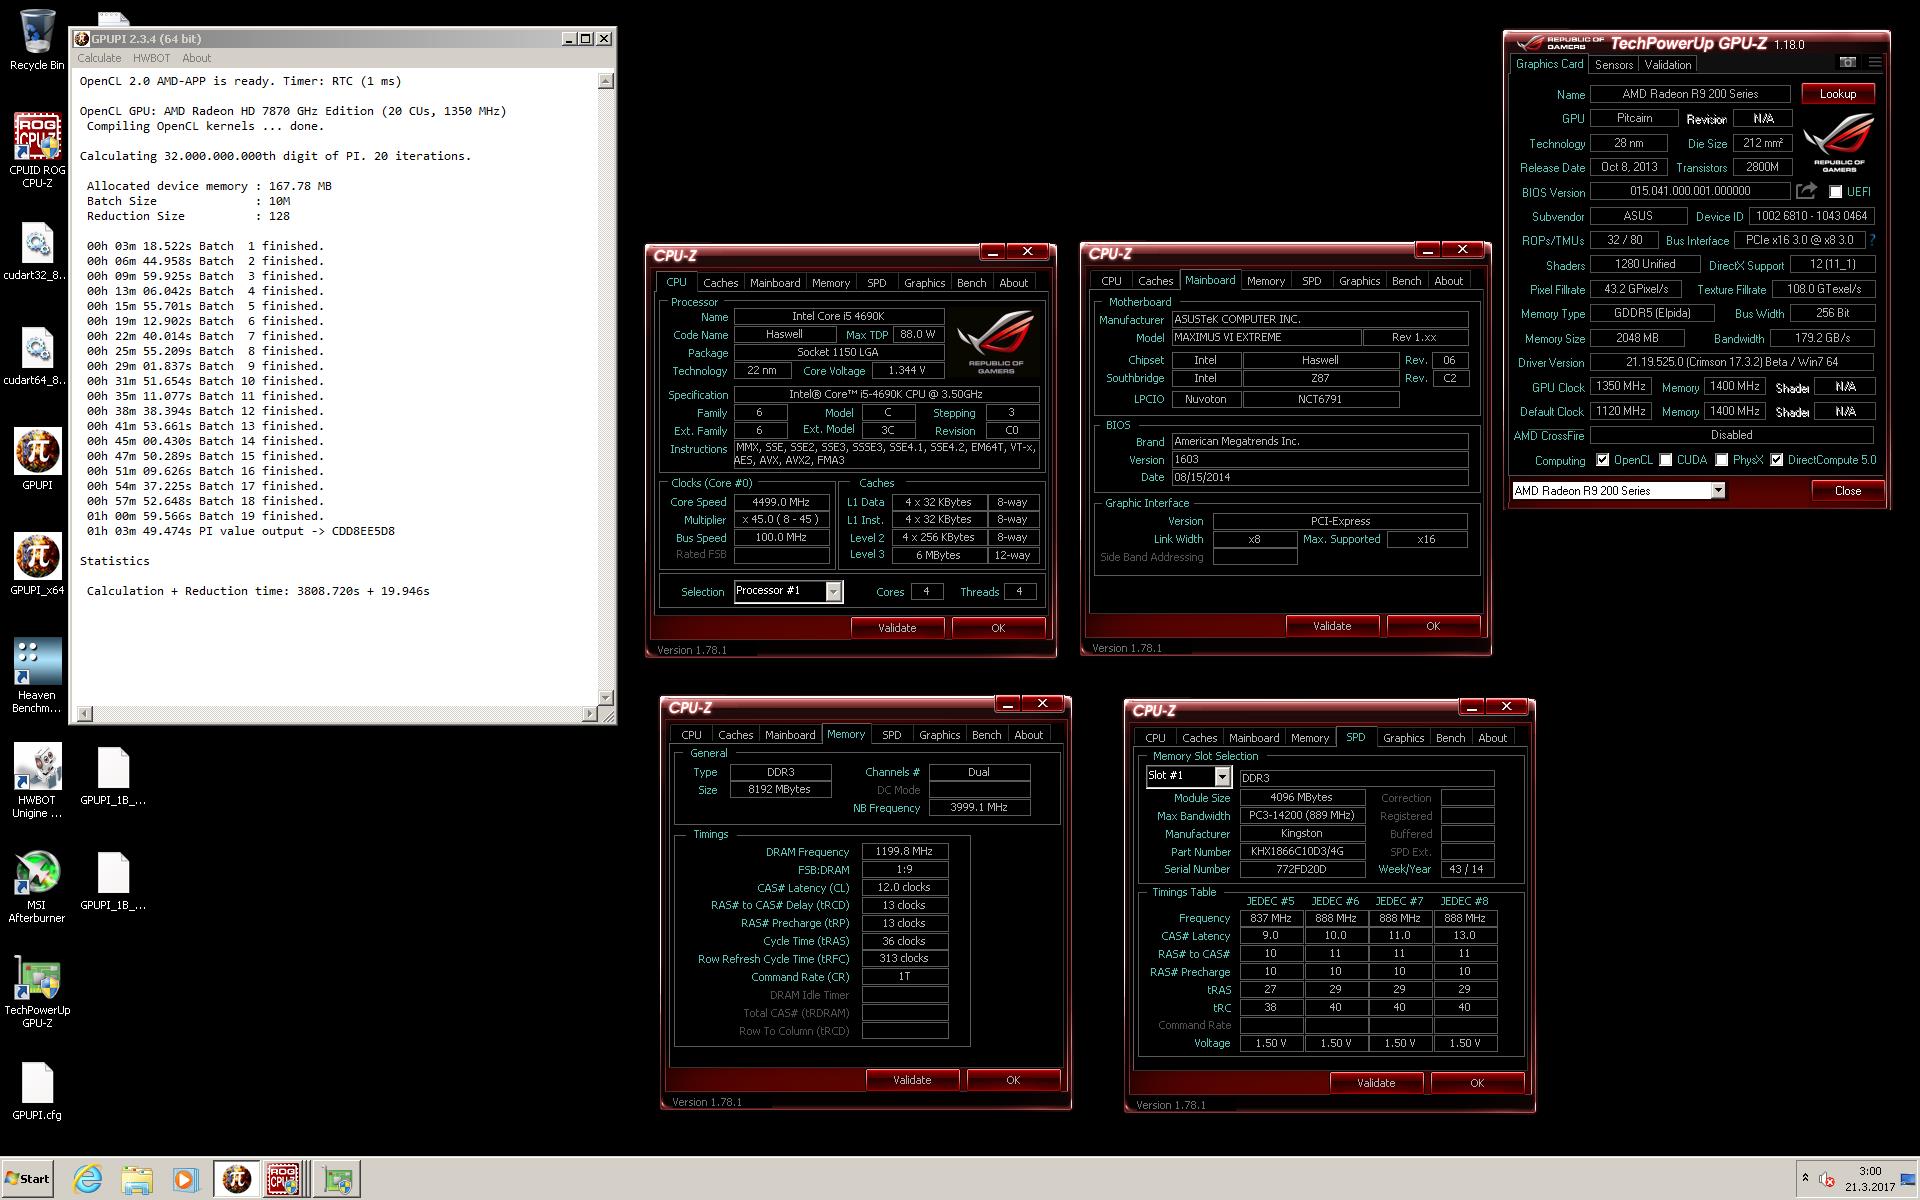Screen dimensions: 1920x1200
Task: Open HWBOT menu in GPUPI
Action: 151,58
